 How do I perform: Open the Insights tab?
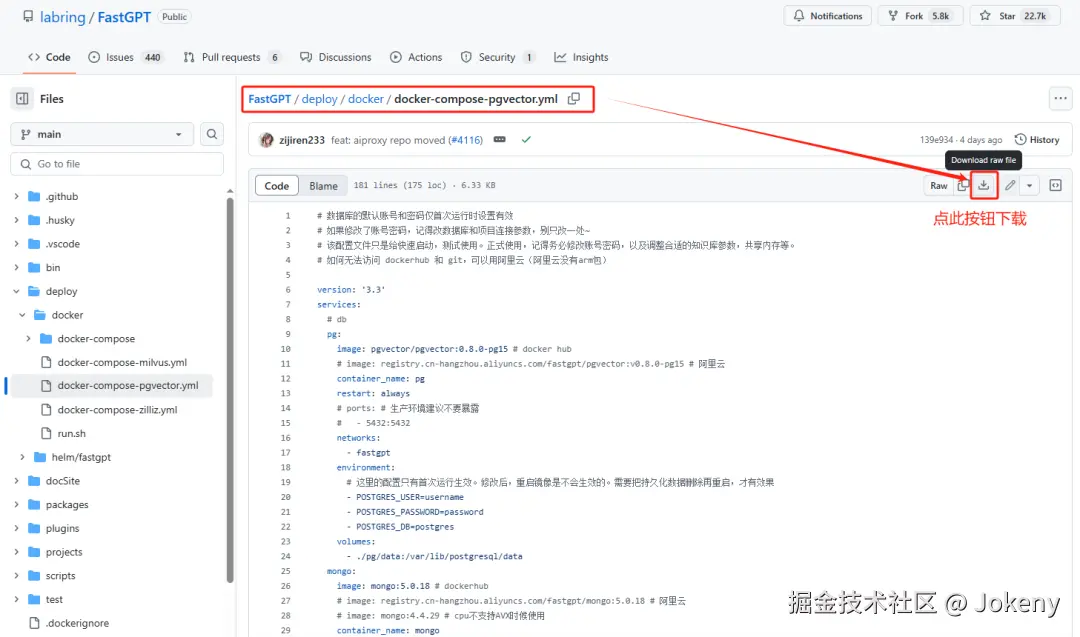click(x=581, y=57)
